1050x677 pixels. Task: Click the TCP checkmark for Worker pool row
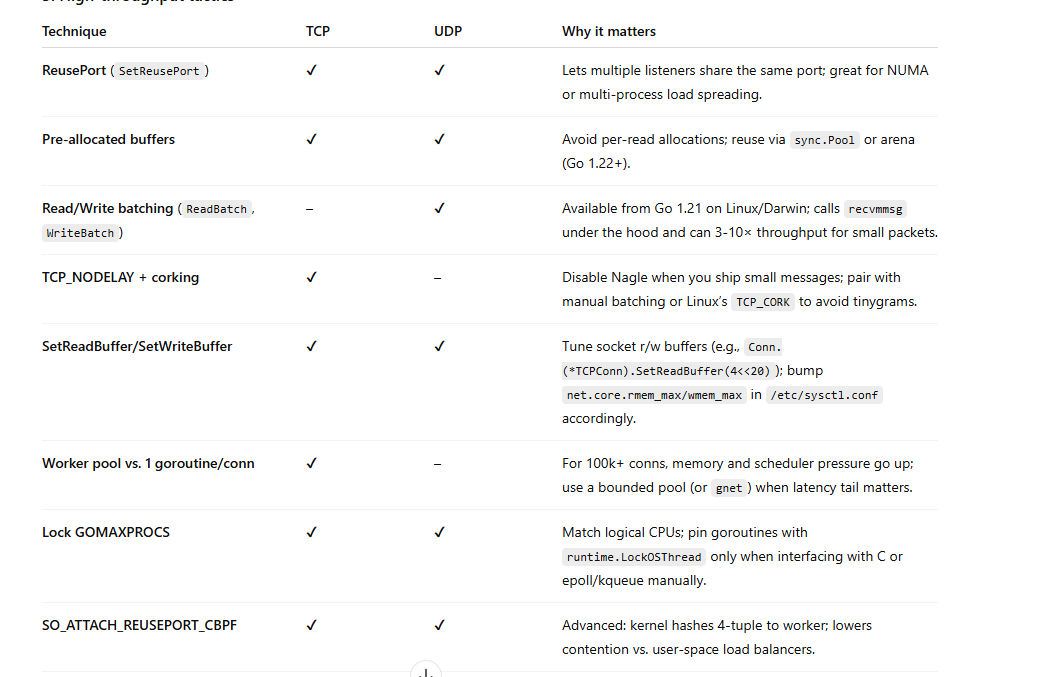point(311,463)
